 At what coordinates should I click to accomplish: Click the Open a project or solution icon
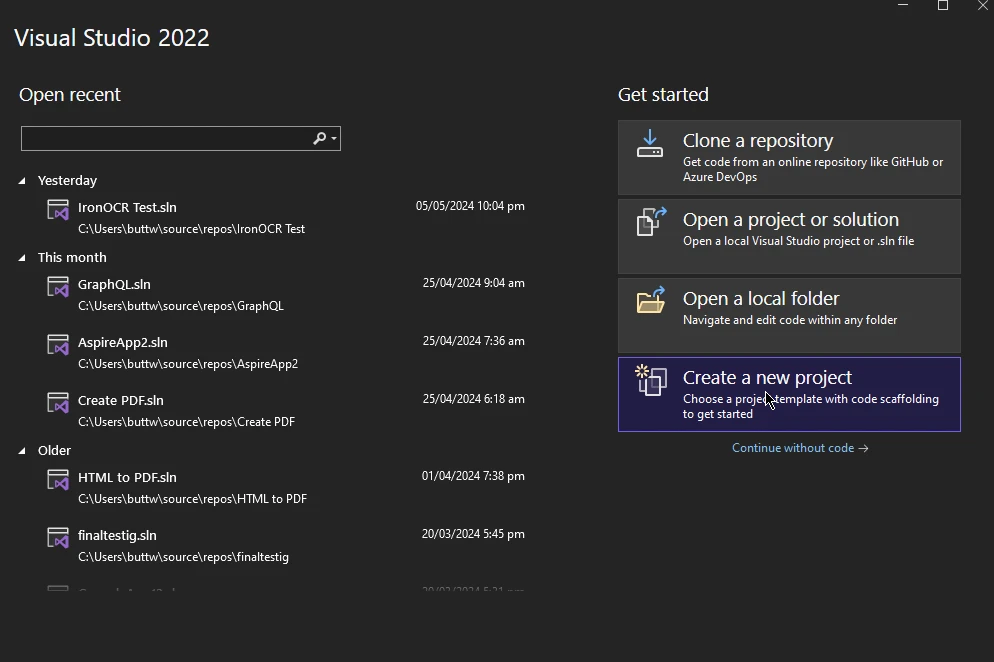click(651, 222)
